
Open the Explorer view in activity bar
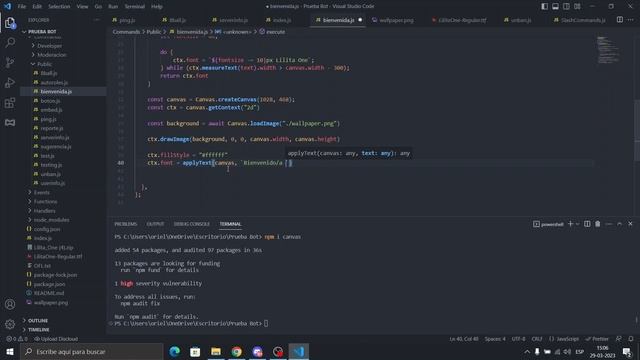(10, 23)
